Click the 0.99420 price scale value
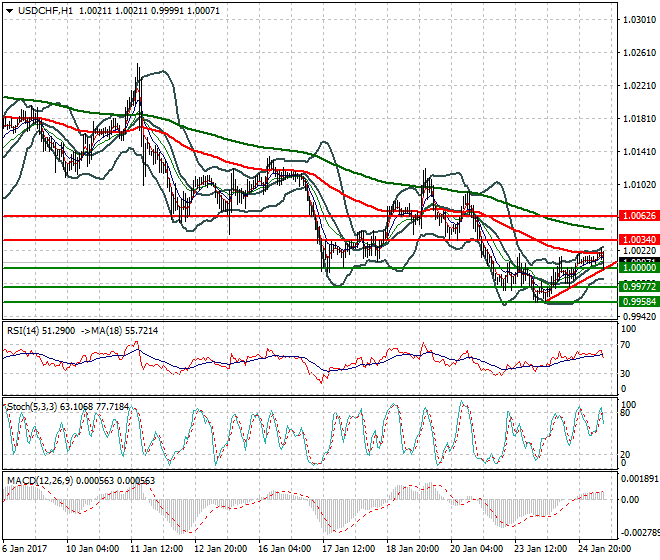This screenshot has height=560, width=660. [640, 317]
